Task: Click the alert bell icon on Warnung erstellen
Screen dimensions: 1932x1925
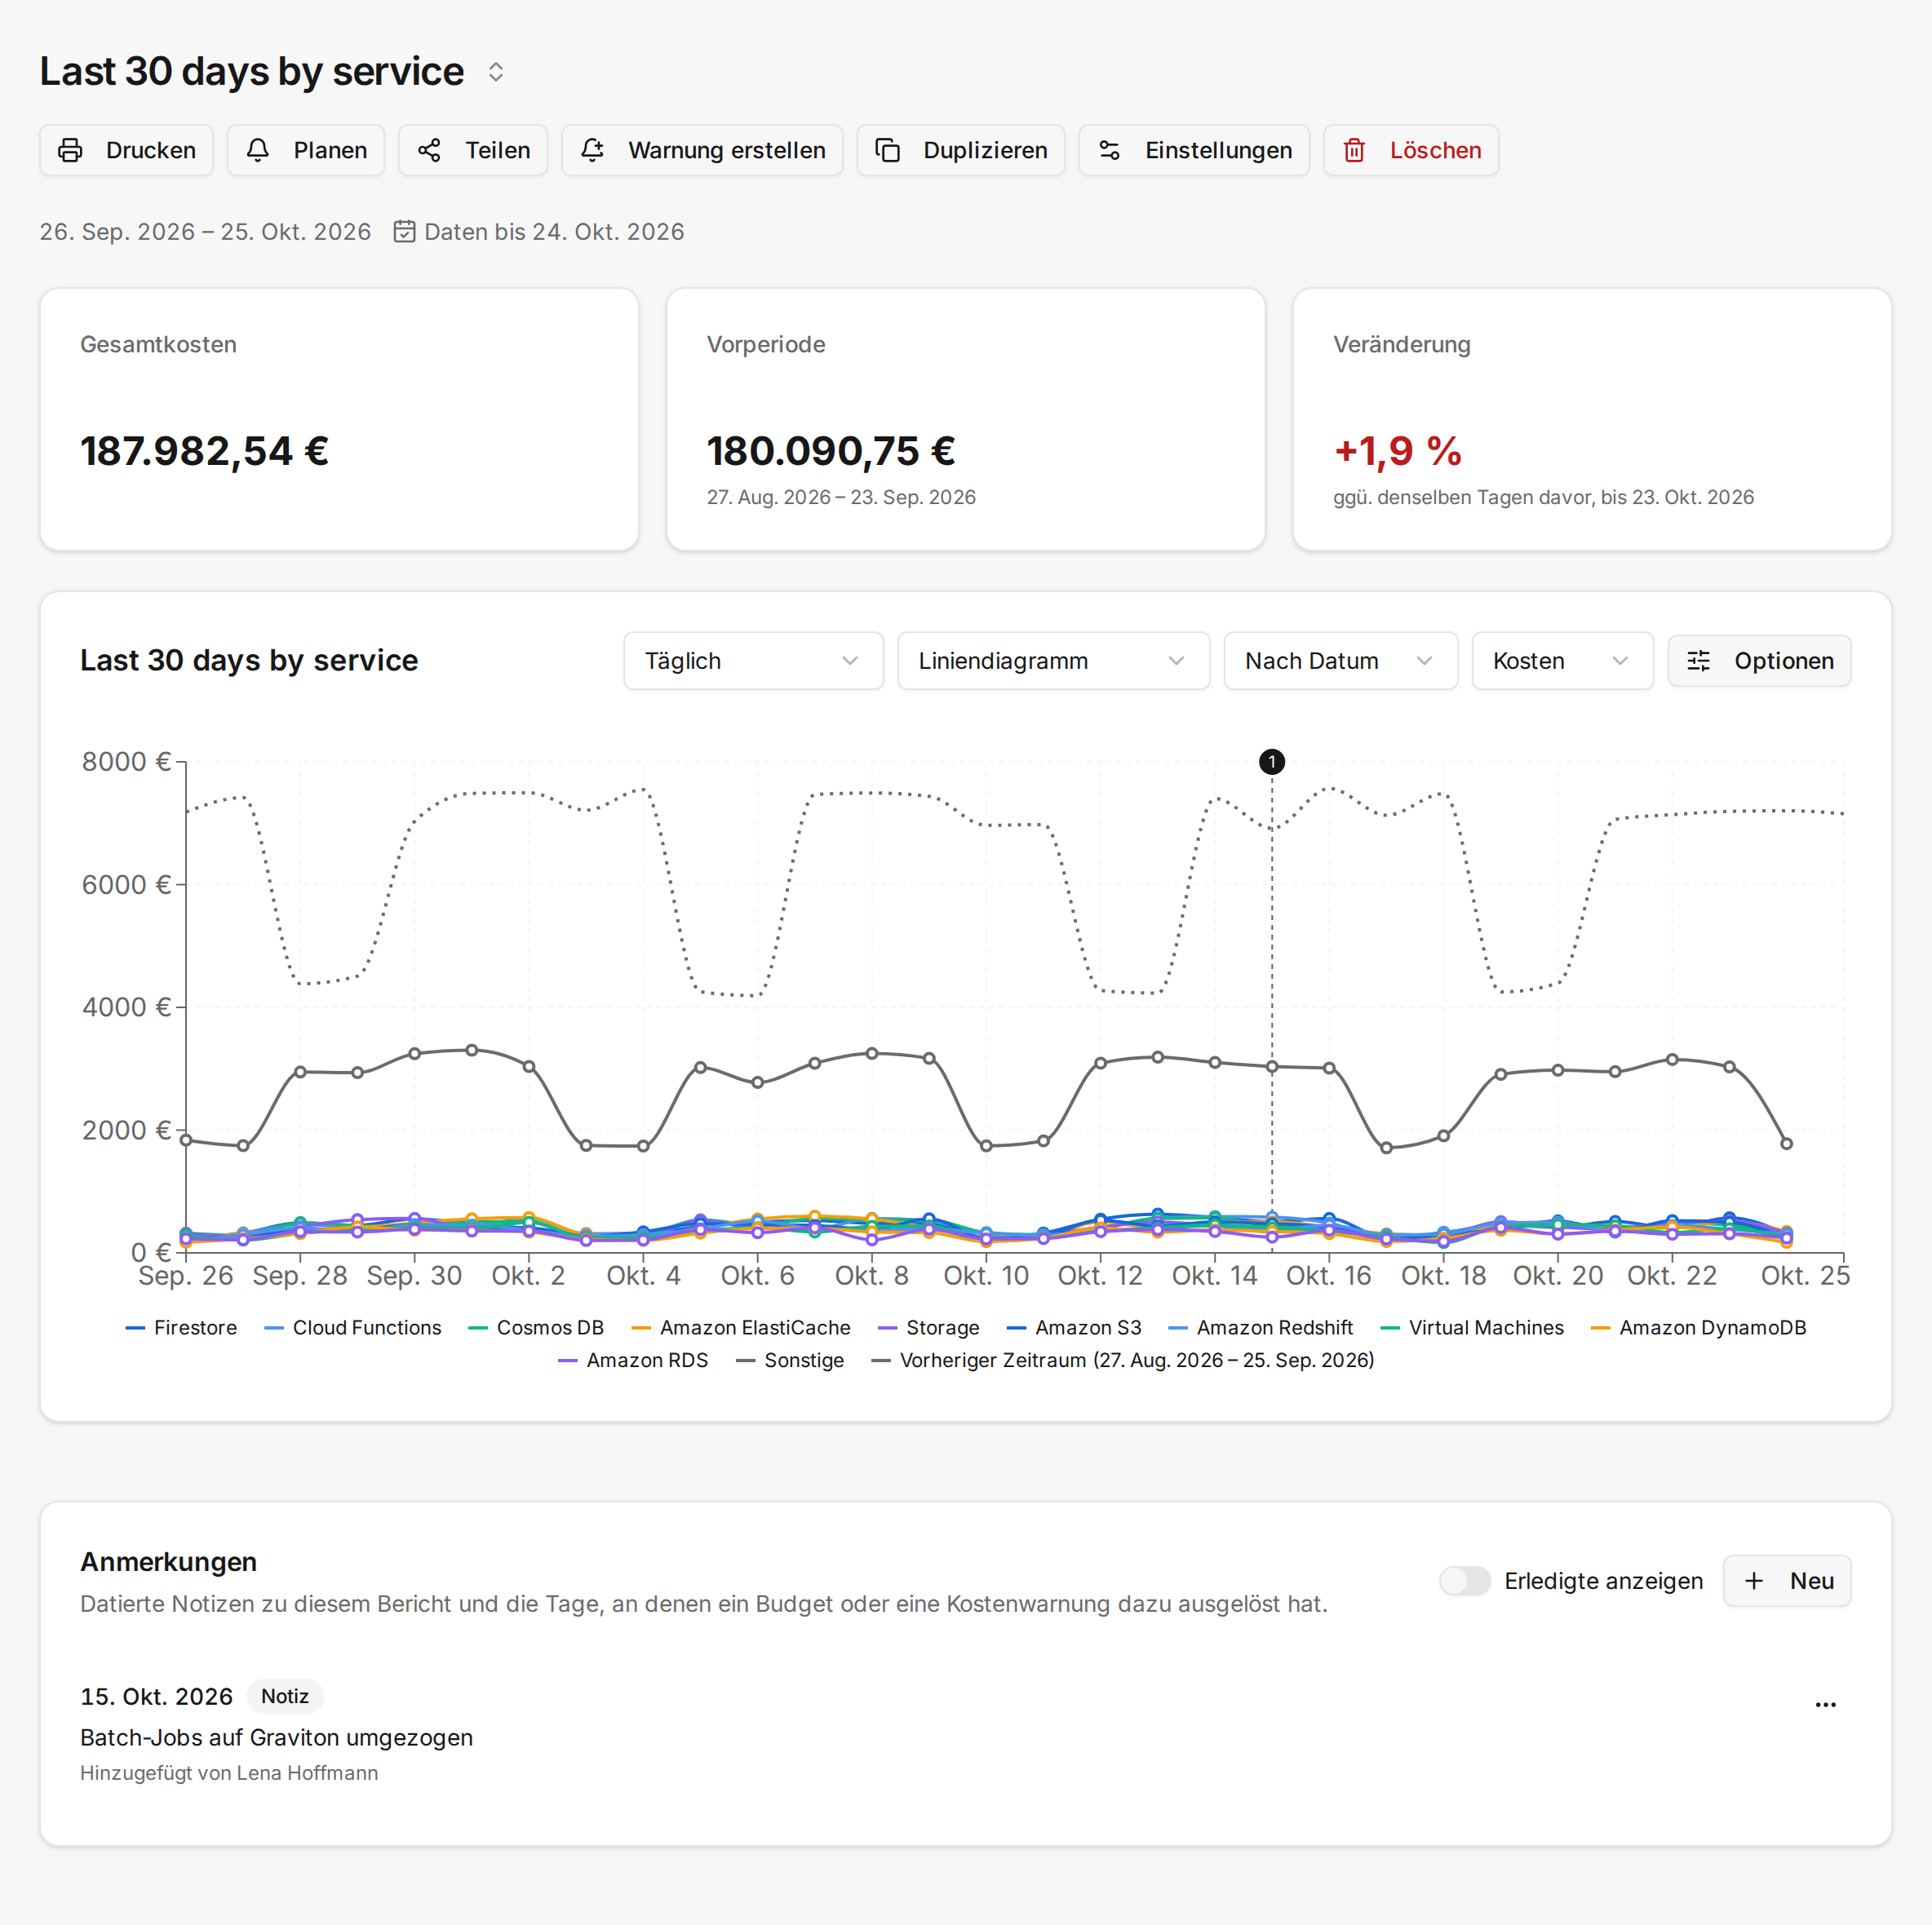Action: coord(592,150)
